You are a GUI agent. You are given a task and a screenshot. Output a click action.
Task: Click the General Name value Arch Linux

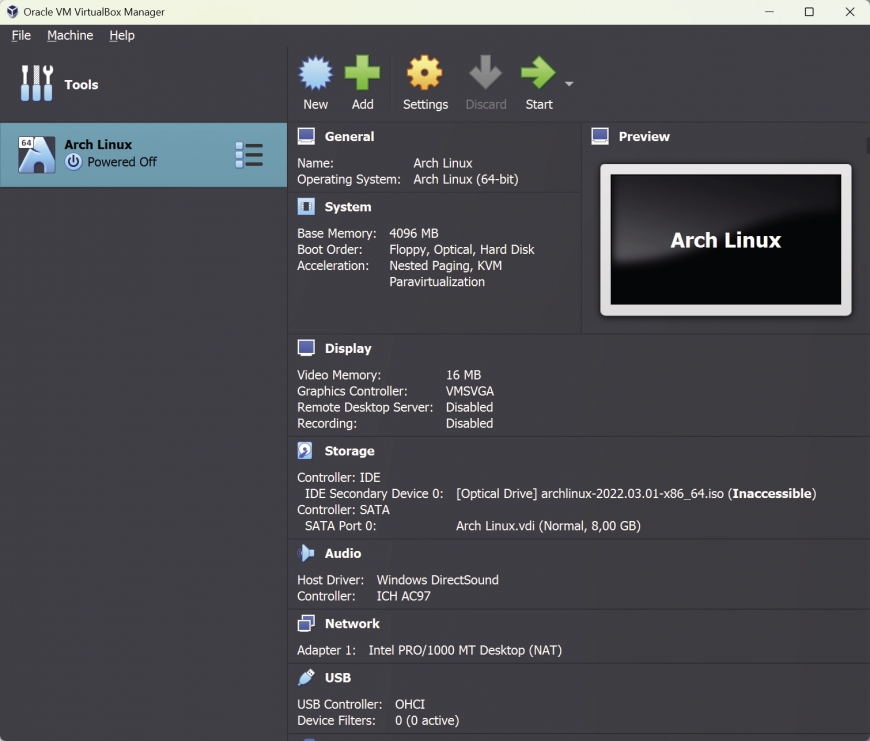pos(443,163)
